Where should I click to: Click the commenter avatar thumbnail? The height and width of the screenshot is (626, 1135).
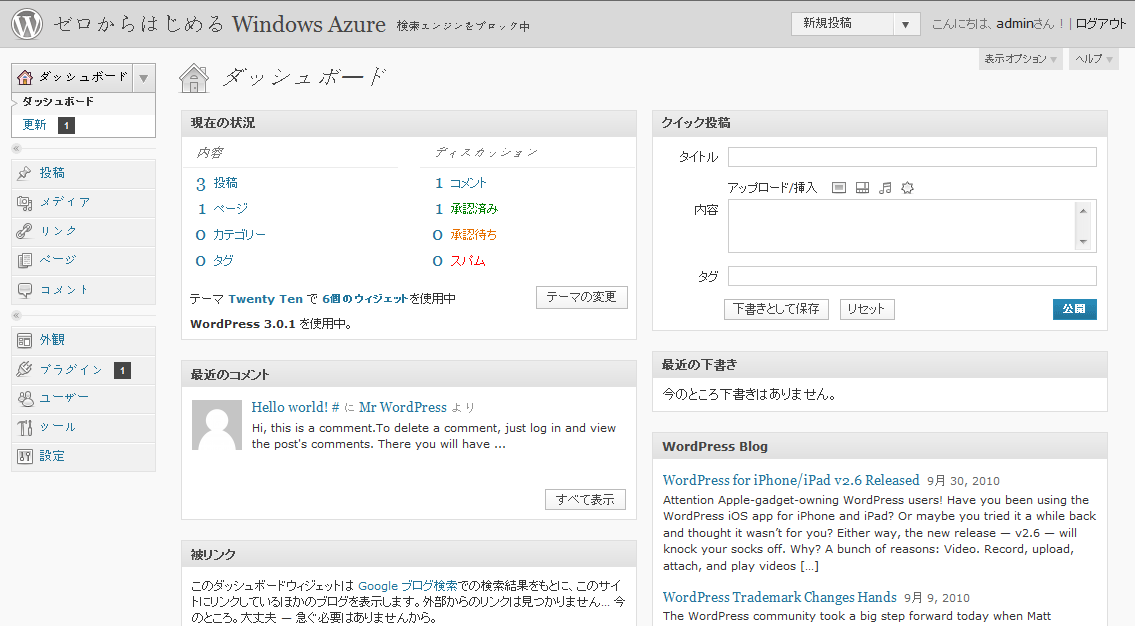click(x=216, y=426)
